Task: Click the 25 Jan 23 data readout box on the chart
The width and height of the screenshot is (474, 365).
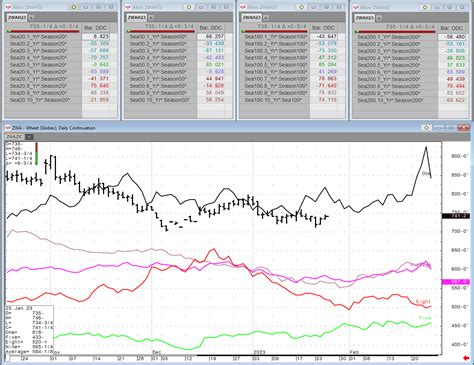Action: click(29, 329)
